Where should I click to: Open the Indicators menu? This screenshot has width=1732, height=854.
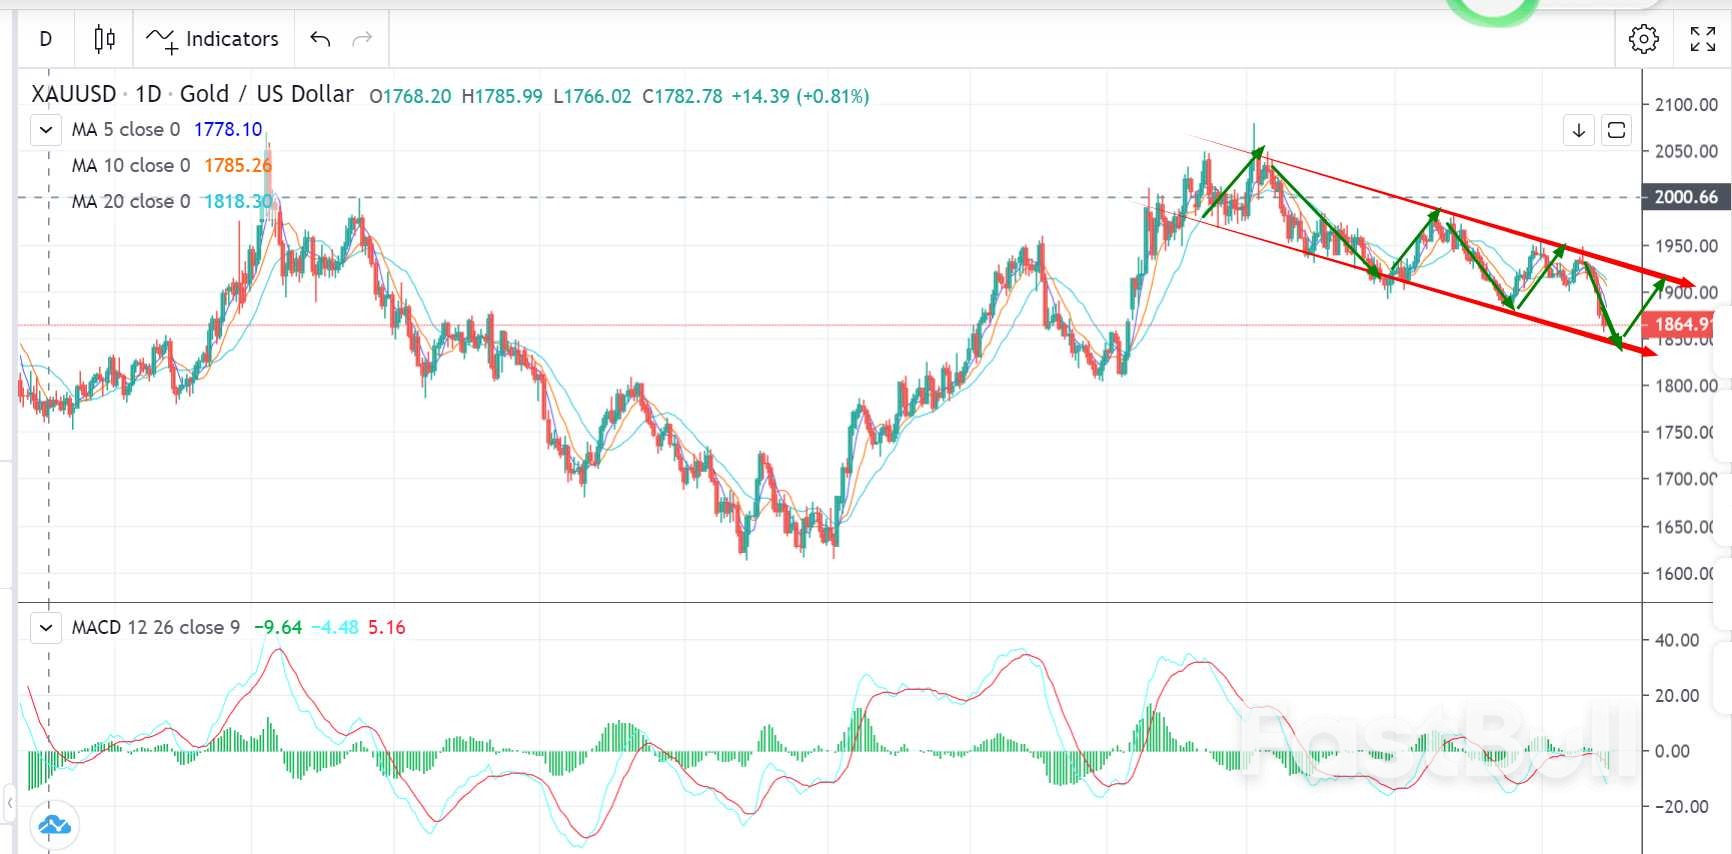(x=213, y=39)
